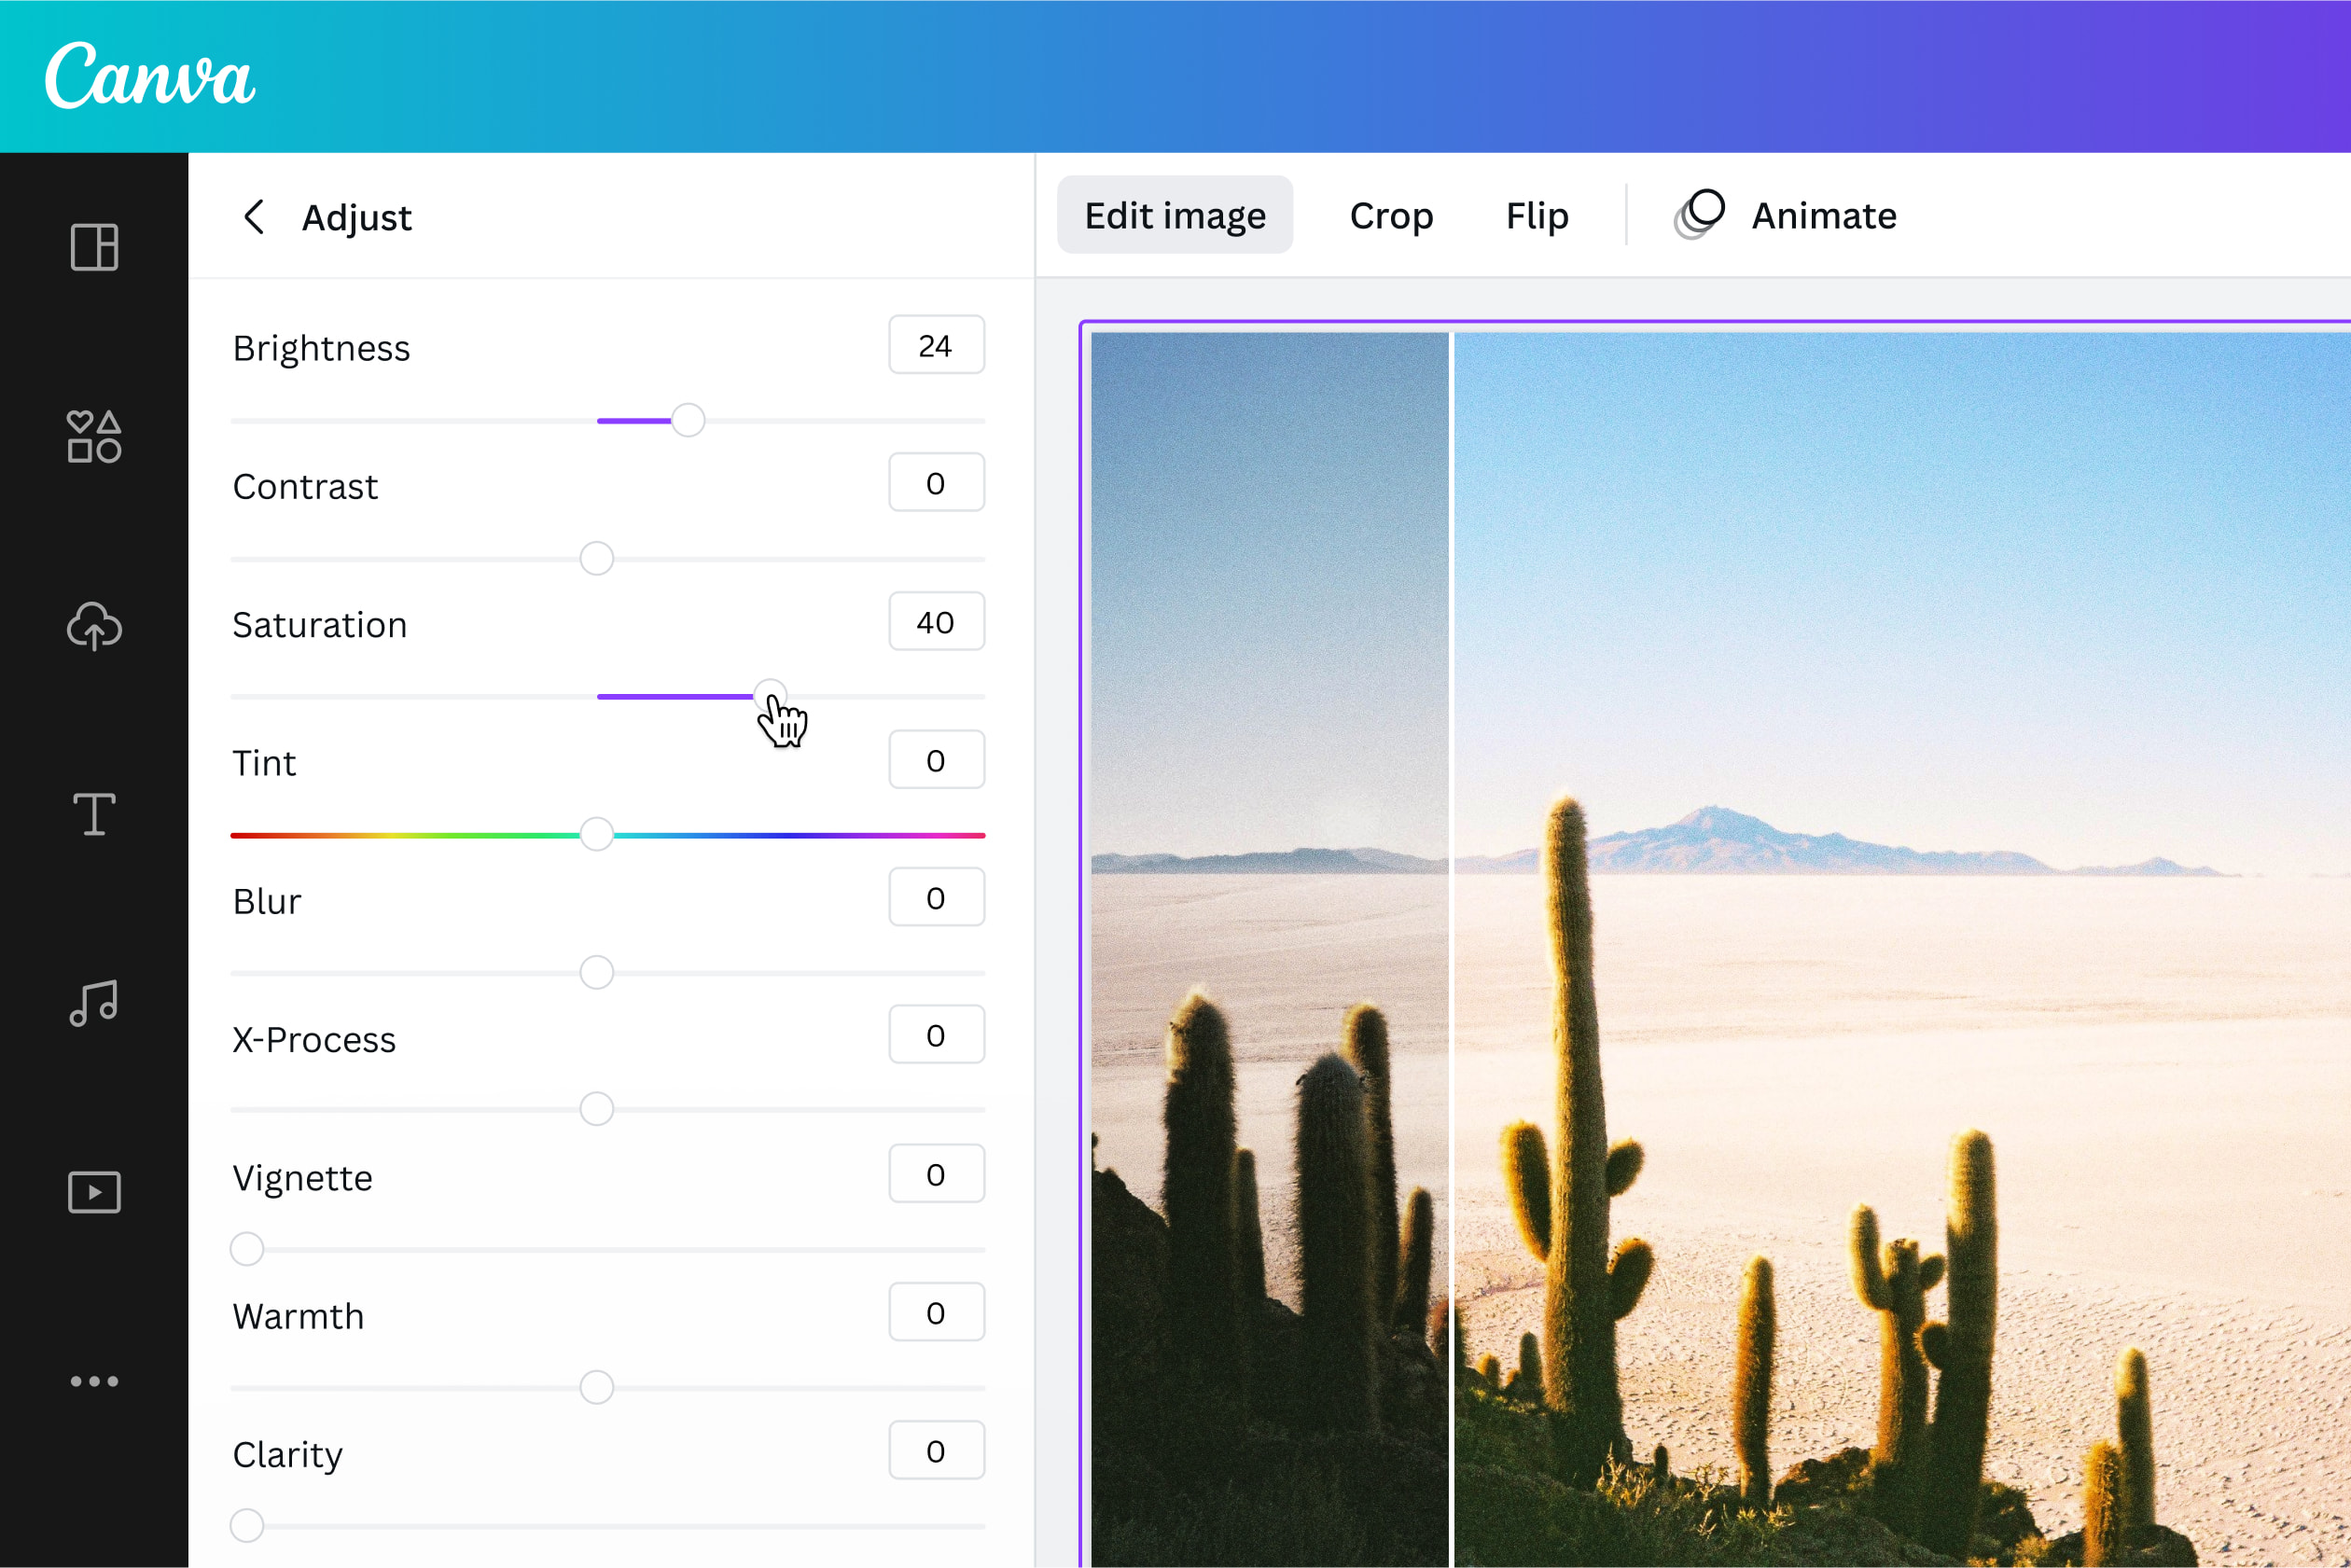The width and height of the screenshot is (2351, 1568).
Task: Open the Templates panel
Action: click(93, 248)
